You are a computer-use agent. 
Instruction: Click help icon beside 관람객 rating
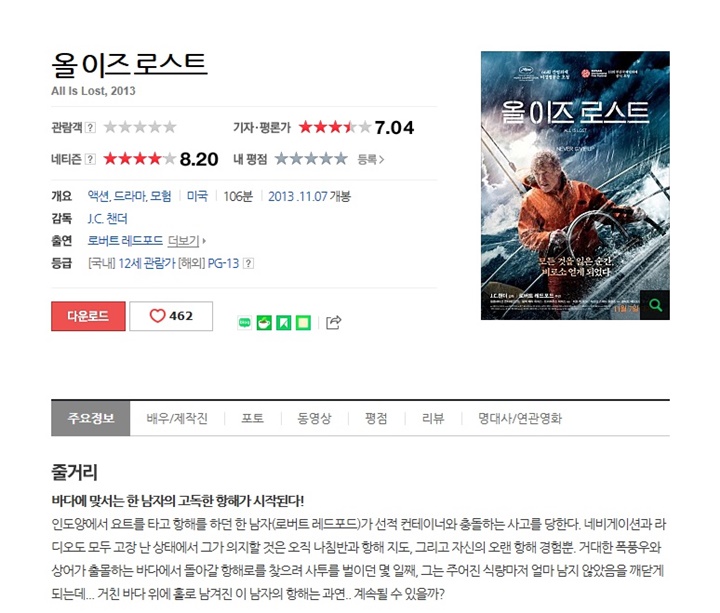90,127
